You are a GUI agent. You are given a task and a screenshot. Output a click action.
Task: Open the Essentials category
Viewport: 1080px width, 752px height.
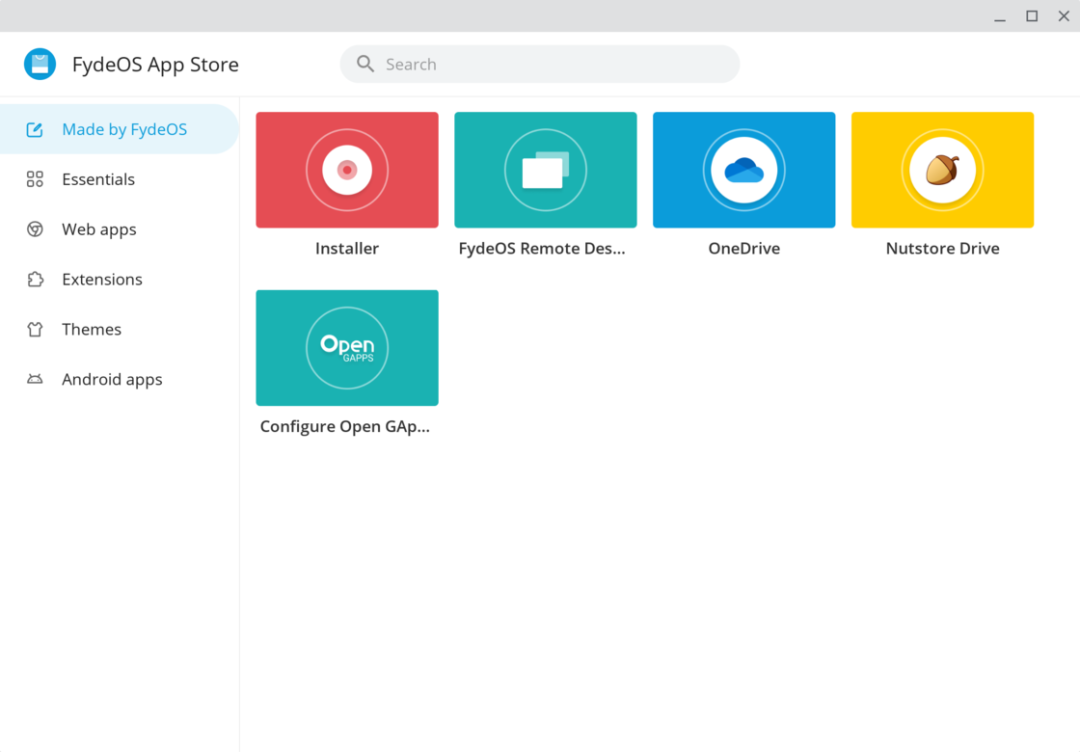pos(119,180)
